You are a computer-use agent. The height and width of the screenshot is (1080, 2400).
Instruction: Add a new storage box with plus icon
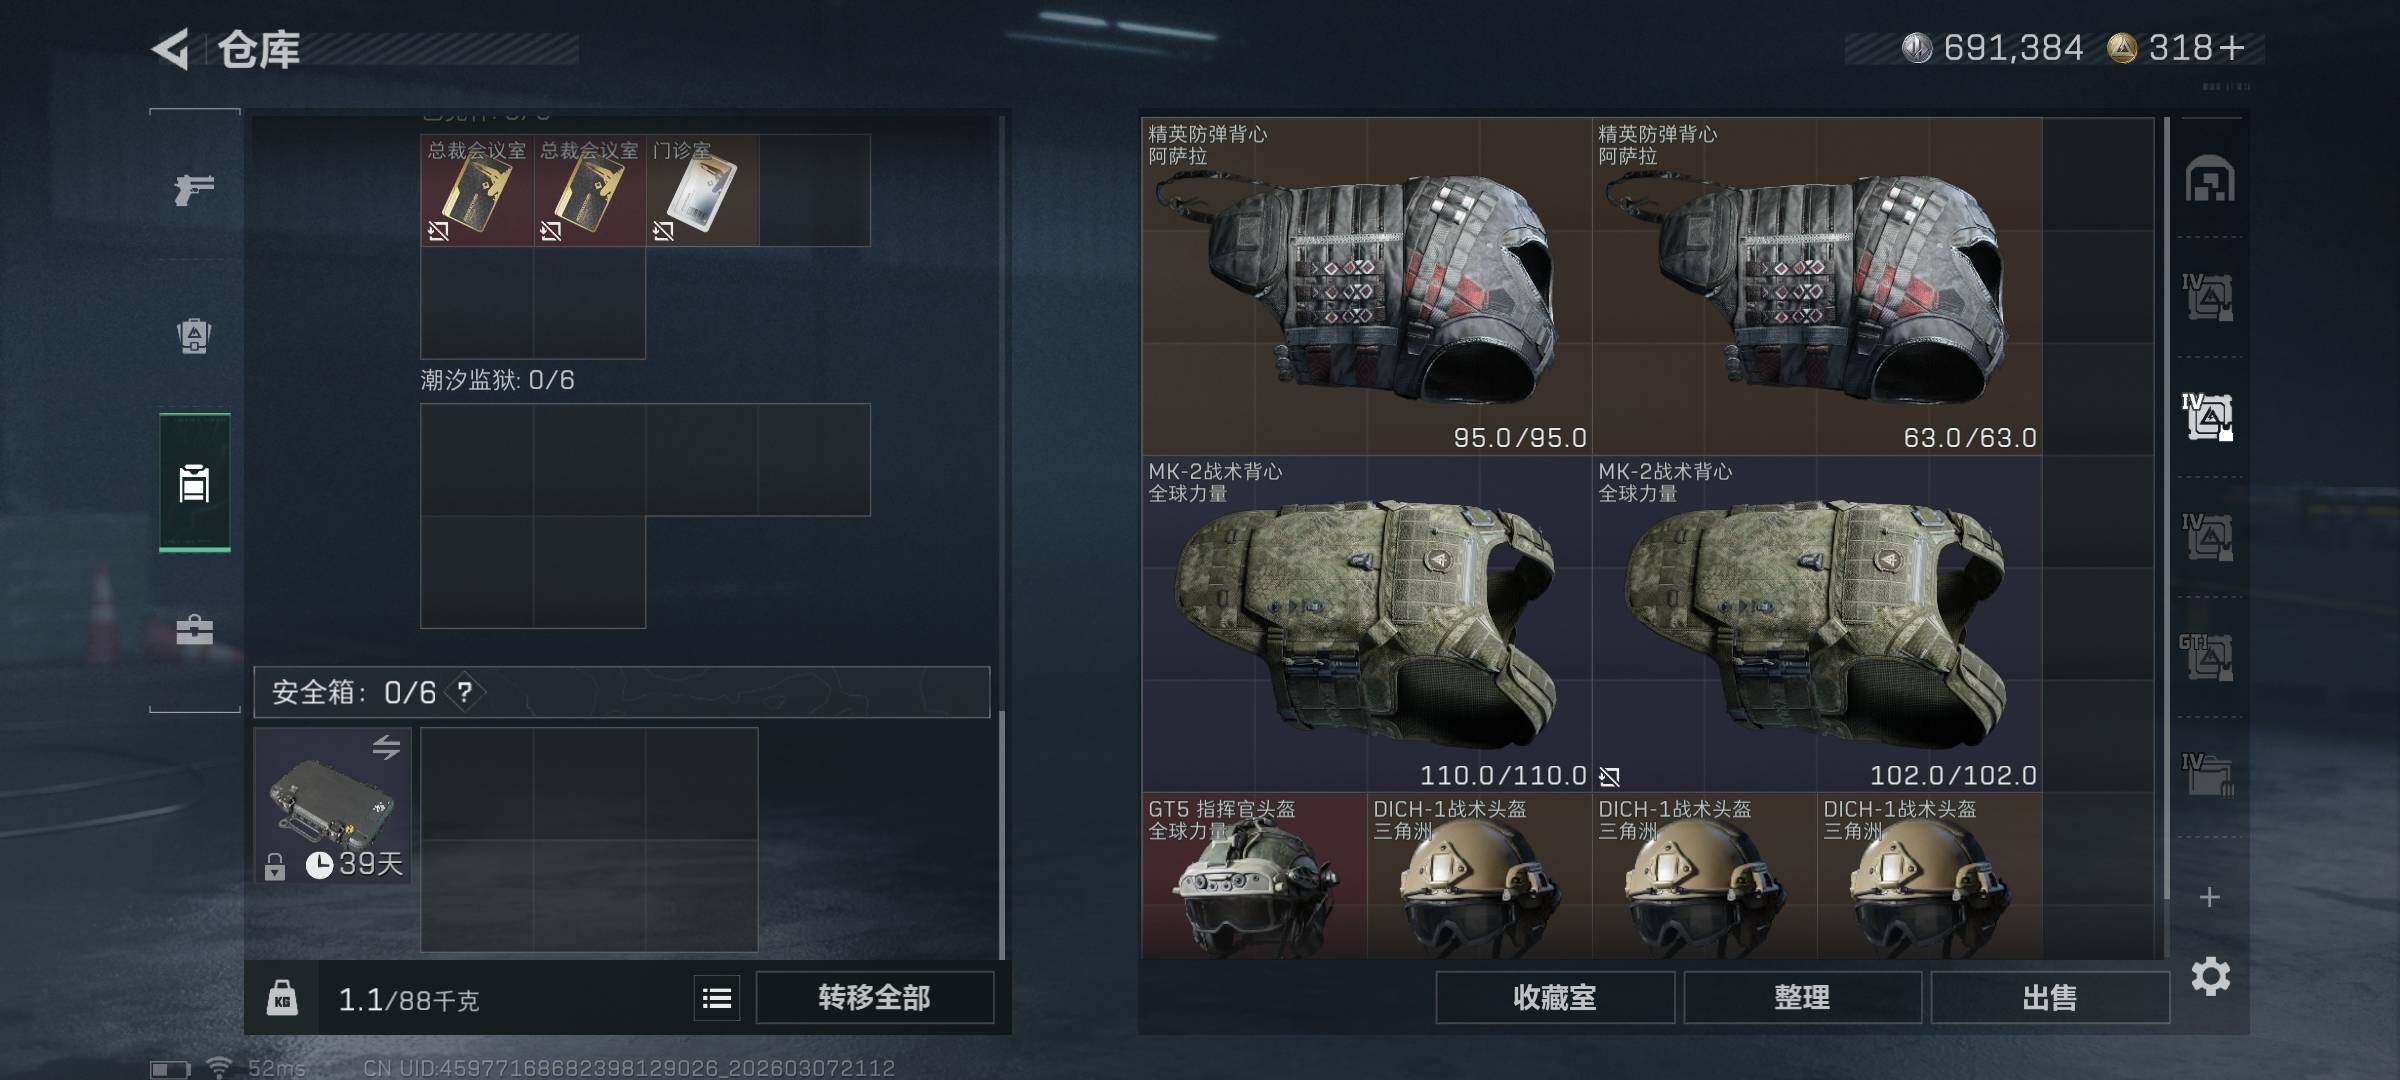click(x=2210, y=897)
